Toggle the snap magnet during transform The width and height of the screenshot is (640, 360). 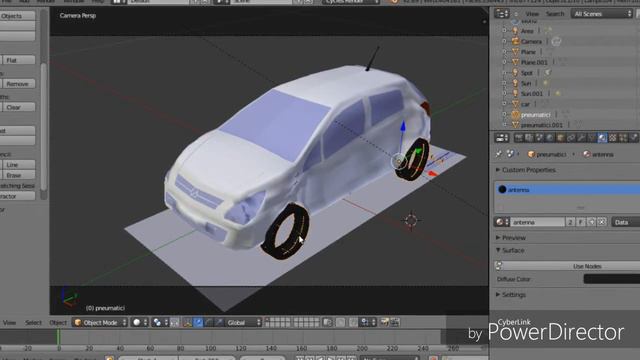coord(353,322)
